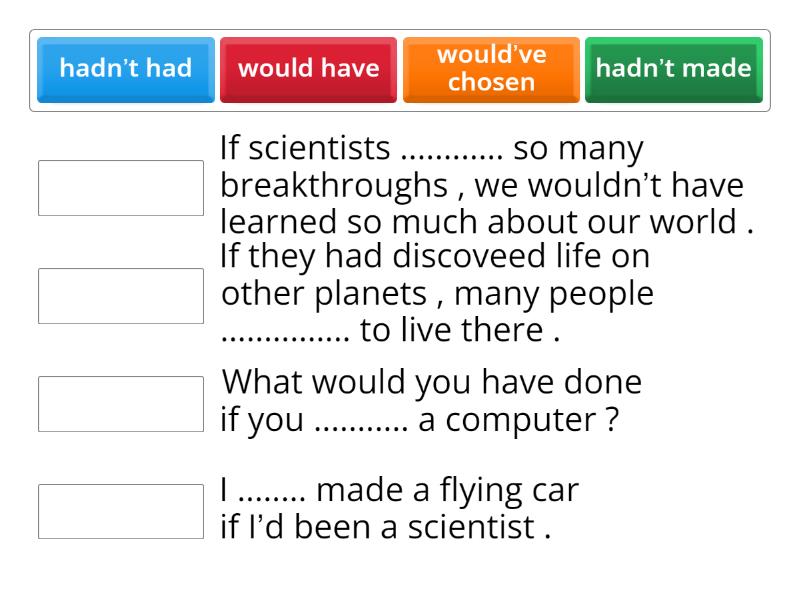Screen dimensions: 800x600
Task: Click answer box beside the breakthroughs sentence
Action: pyautogui.click(x=121, y=188)
